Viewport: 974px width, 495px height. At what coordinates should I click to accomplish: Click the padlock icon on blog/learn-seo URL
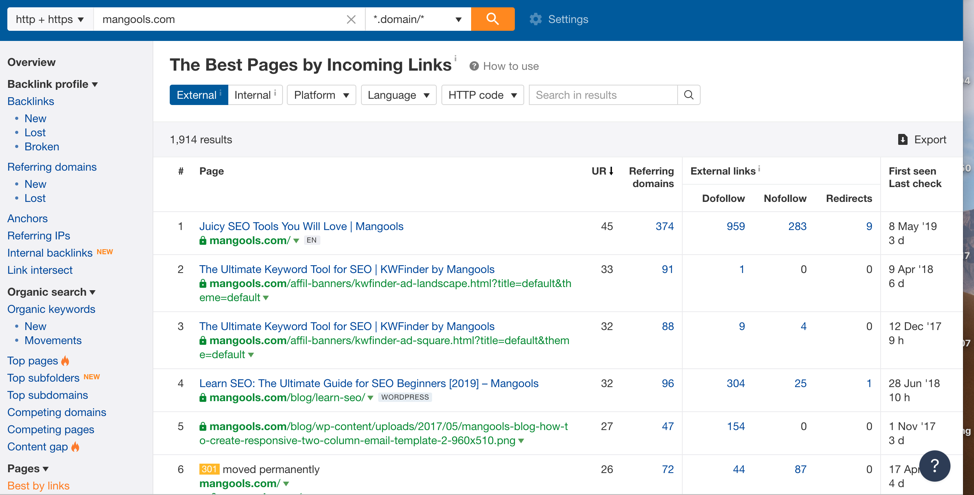203,397
